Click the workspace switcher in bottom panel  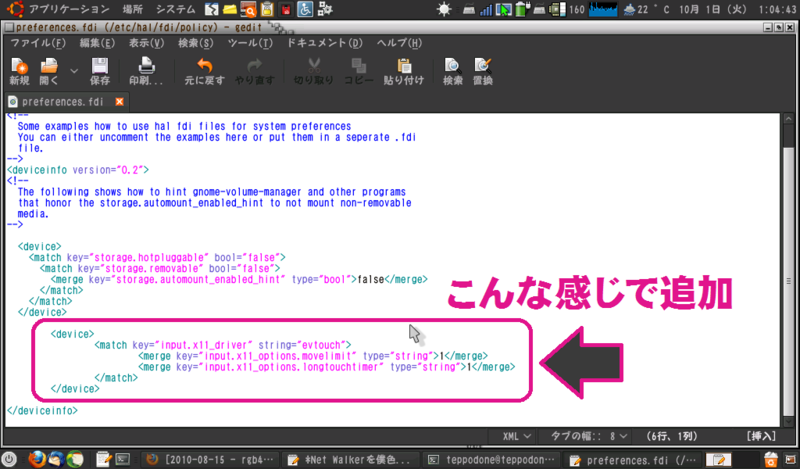click(x=731, y=460)
